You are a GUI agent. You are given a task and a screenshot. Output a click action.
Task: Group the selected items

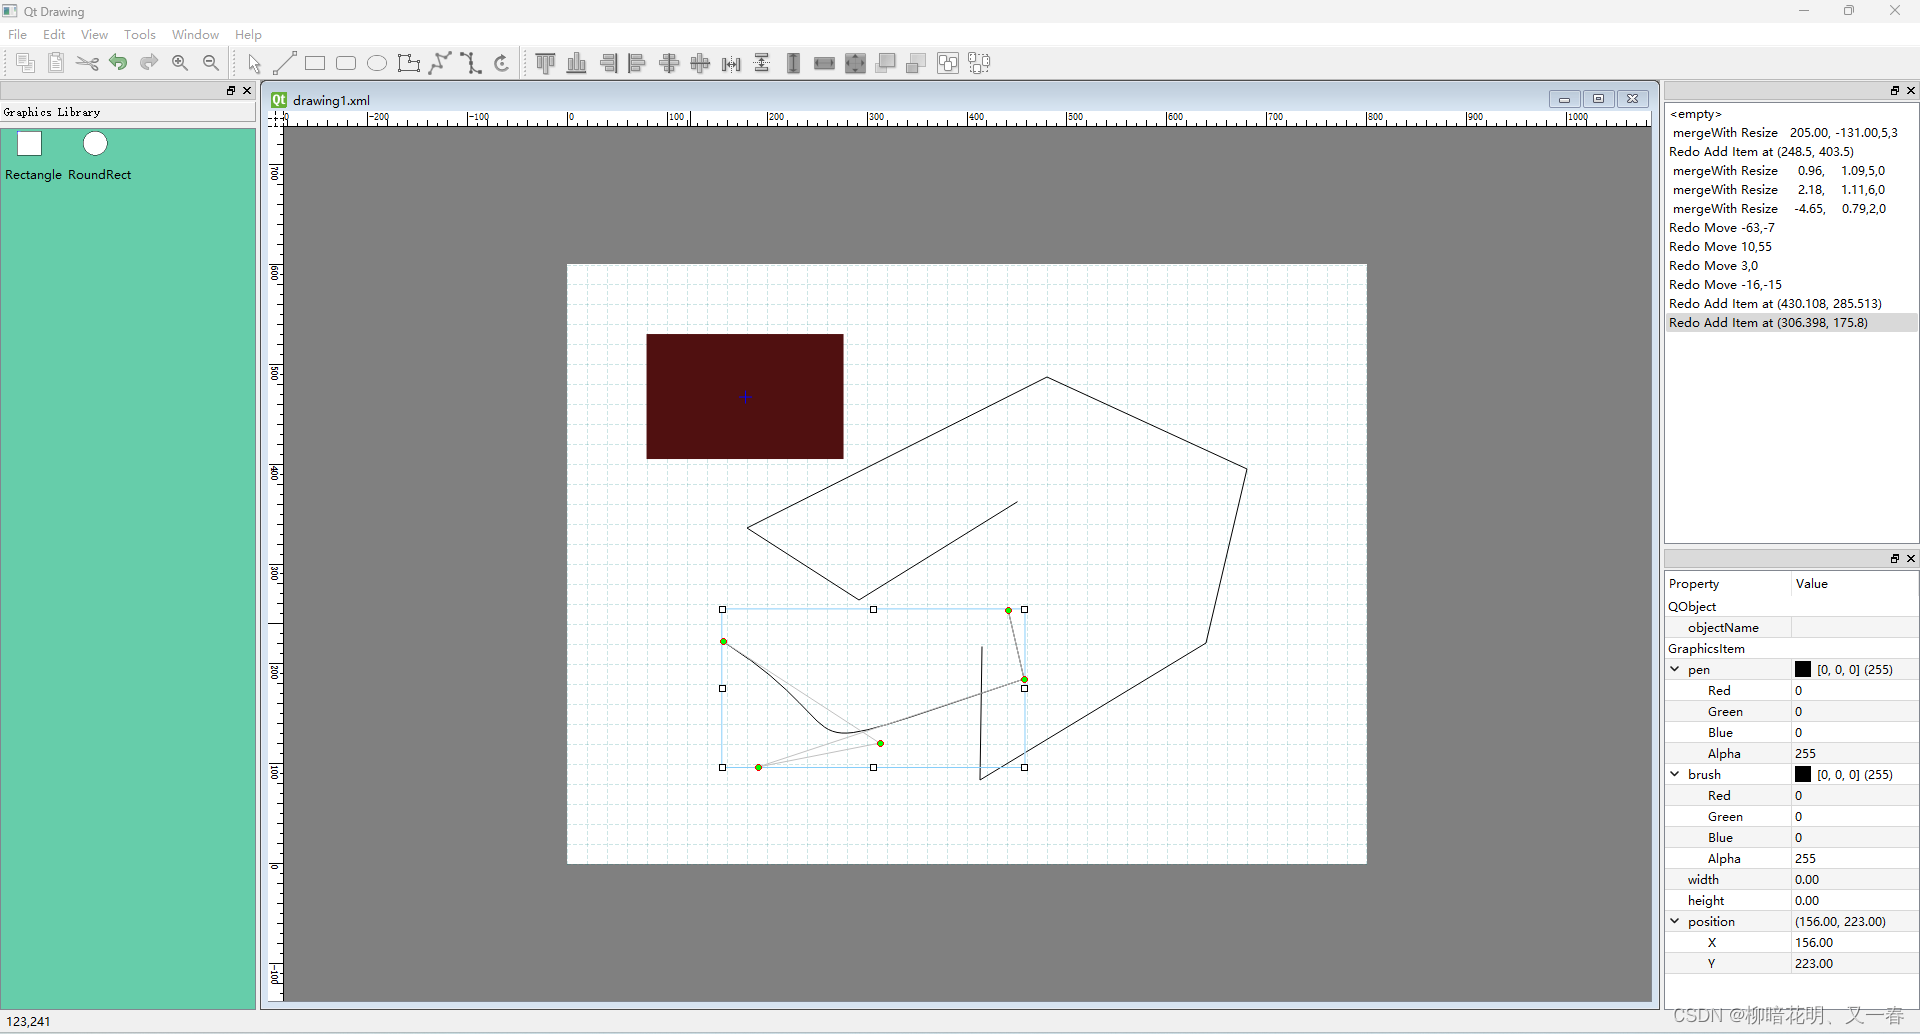[948, 63]
